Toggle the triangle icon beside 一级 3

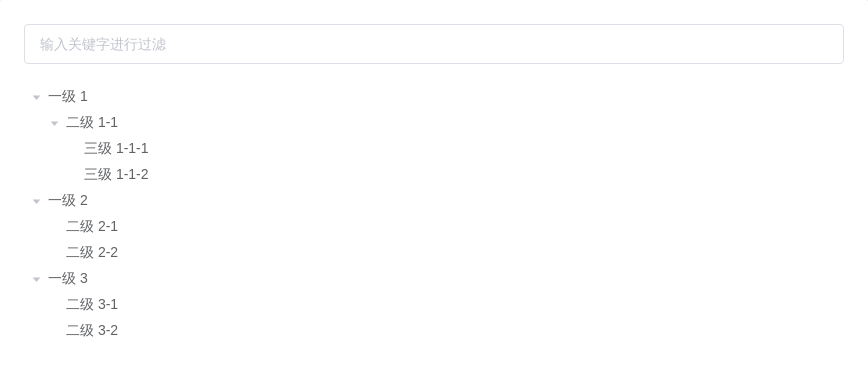click(x=37, y=279)
